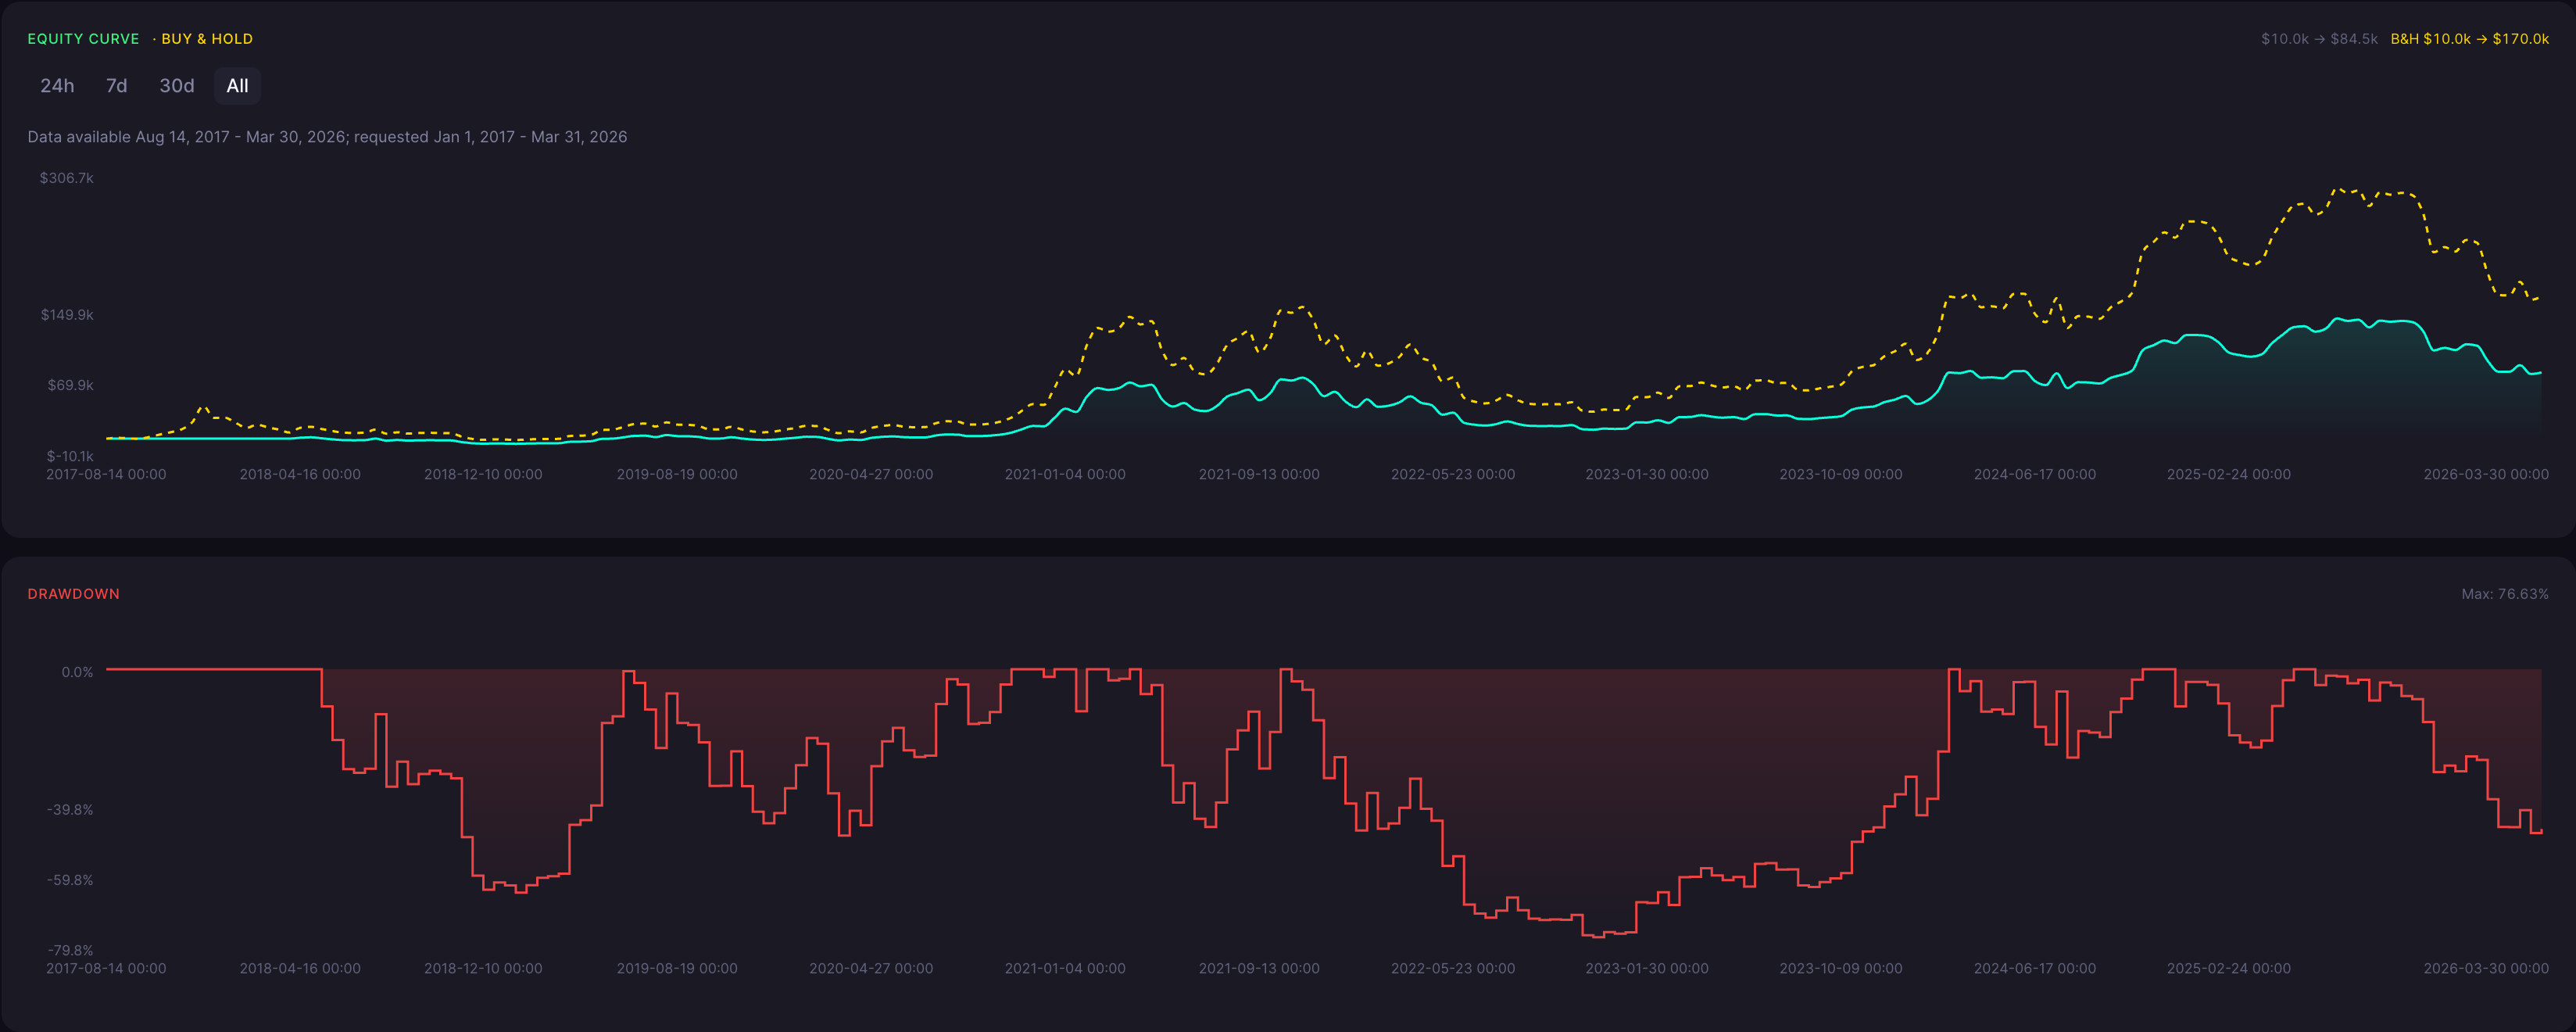Click drawdown chart date 2022-05-23 00:00
Screen dimensions: 2576x1032
coord(1453,969)
